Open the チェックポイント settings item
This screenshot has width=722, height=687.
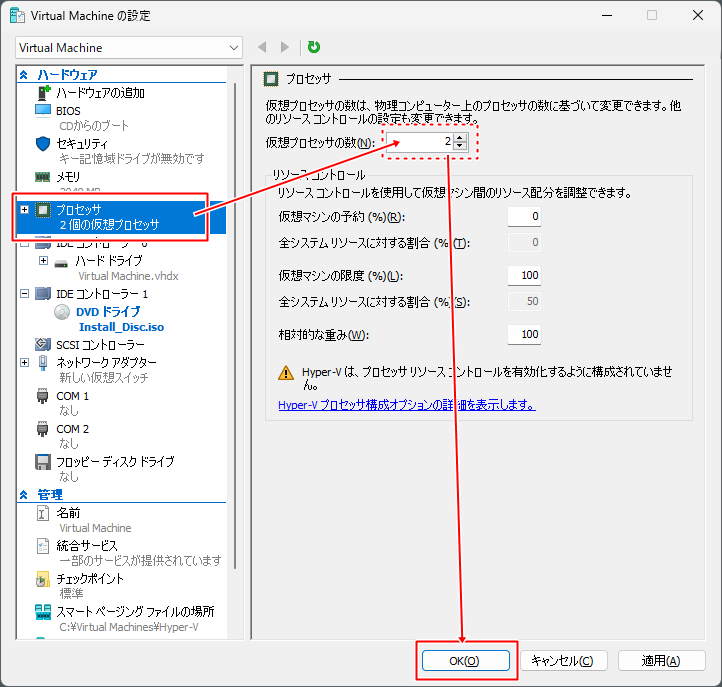click(x=90, y=578)
